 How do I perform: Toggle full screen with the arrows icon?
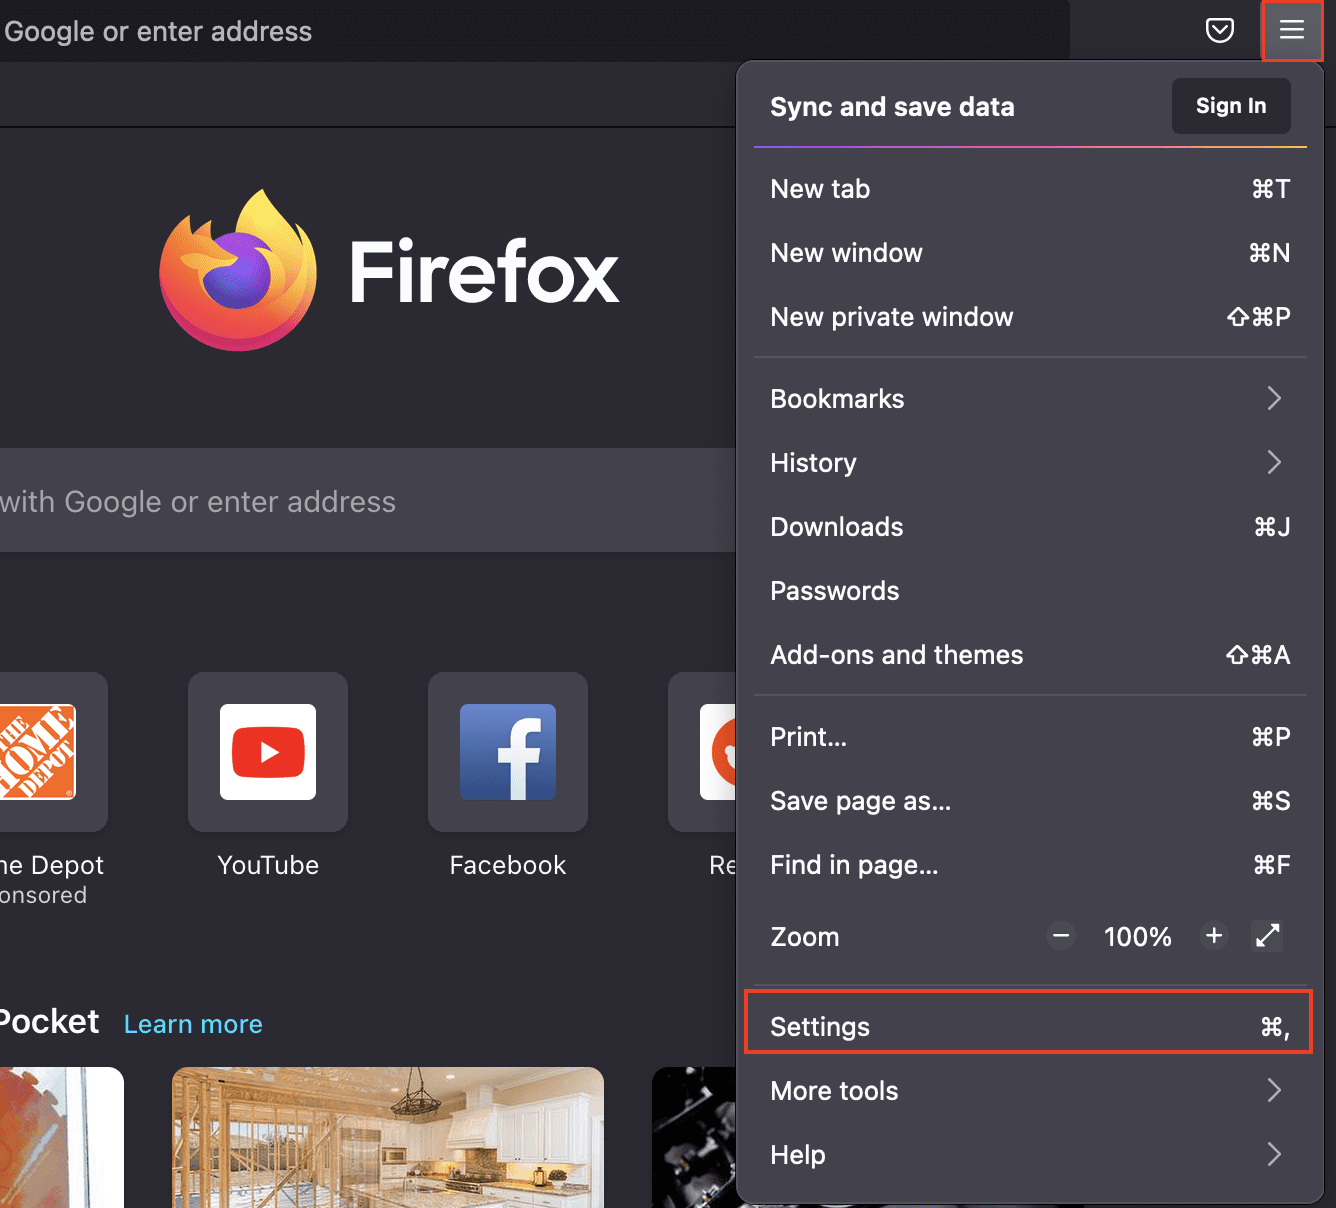(1267, 936)
